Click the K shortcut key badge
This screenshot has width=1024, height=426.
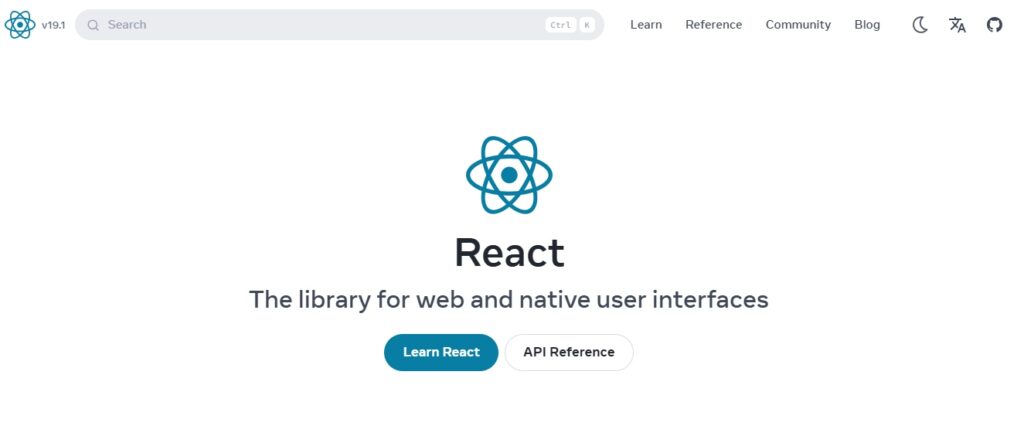click(x=586, y=25)
